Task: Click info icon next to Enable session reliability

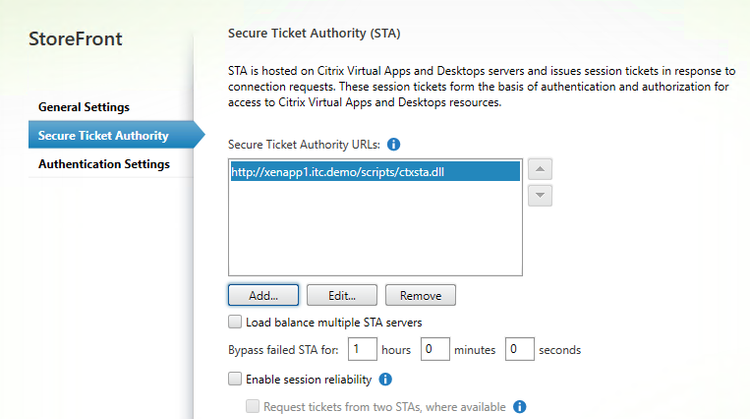Action: 385,379
